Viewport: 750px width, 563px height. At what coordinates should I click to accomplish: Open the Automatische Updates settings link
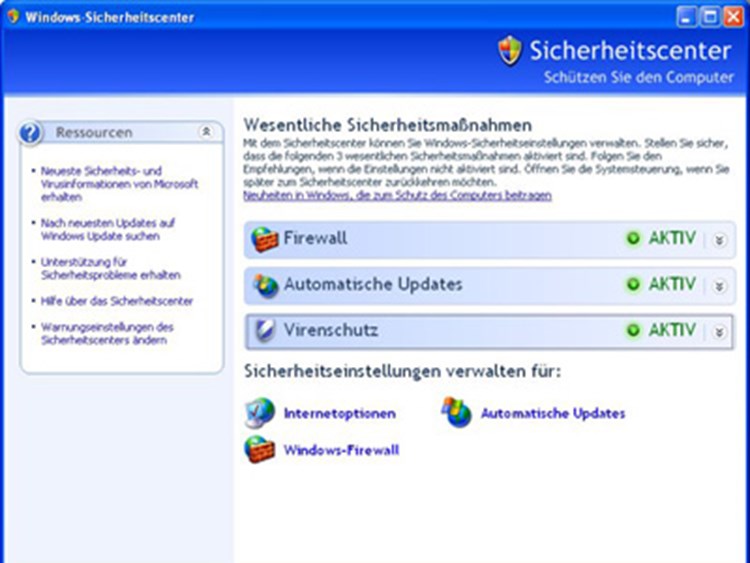click(x=553, y=413)
